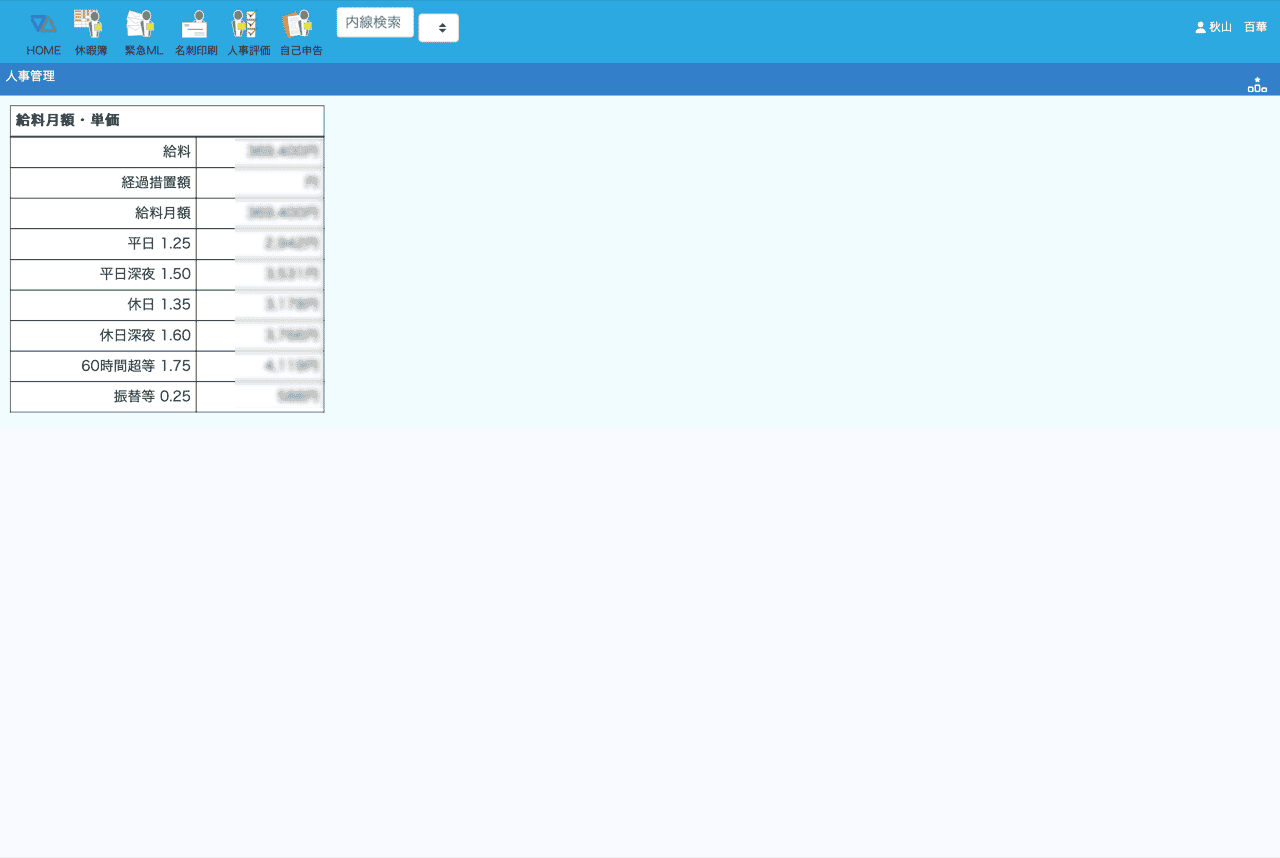
Task: Click the podium star icon in the 人事管理 bar
Action: click(1256, 85)
